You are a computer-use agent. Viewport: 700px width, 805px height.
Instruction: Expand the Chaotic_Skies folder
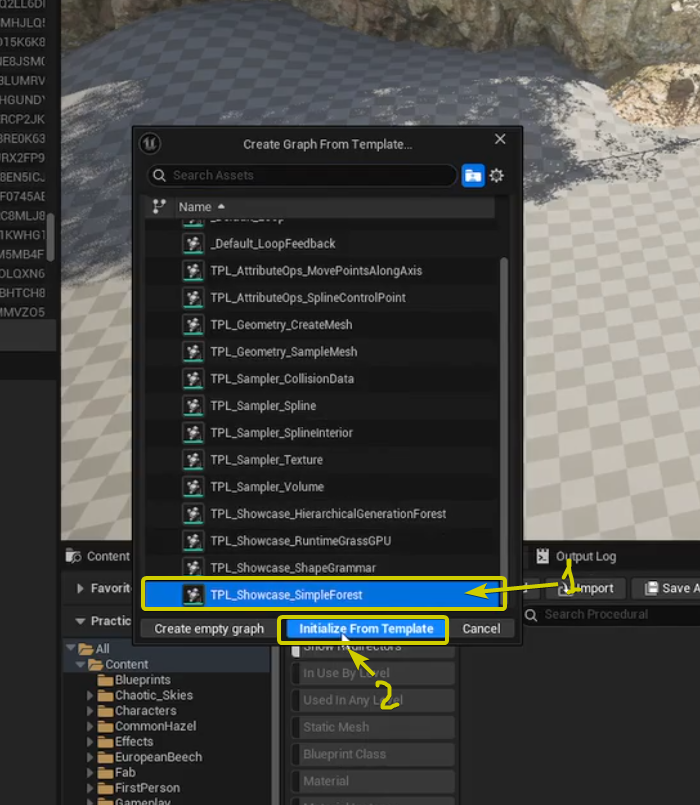(90, 695)
